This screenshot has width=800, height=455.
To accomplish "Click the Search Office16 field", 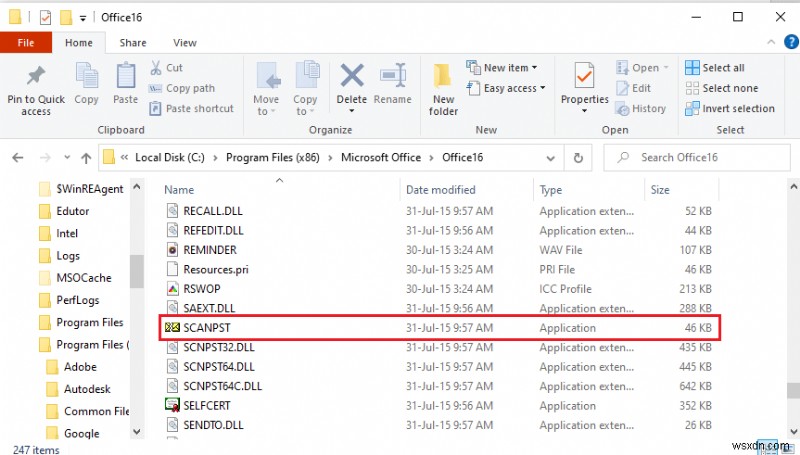I will tap(697, 158).
